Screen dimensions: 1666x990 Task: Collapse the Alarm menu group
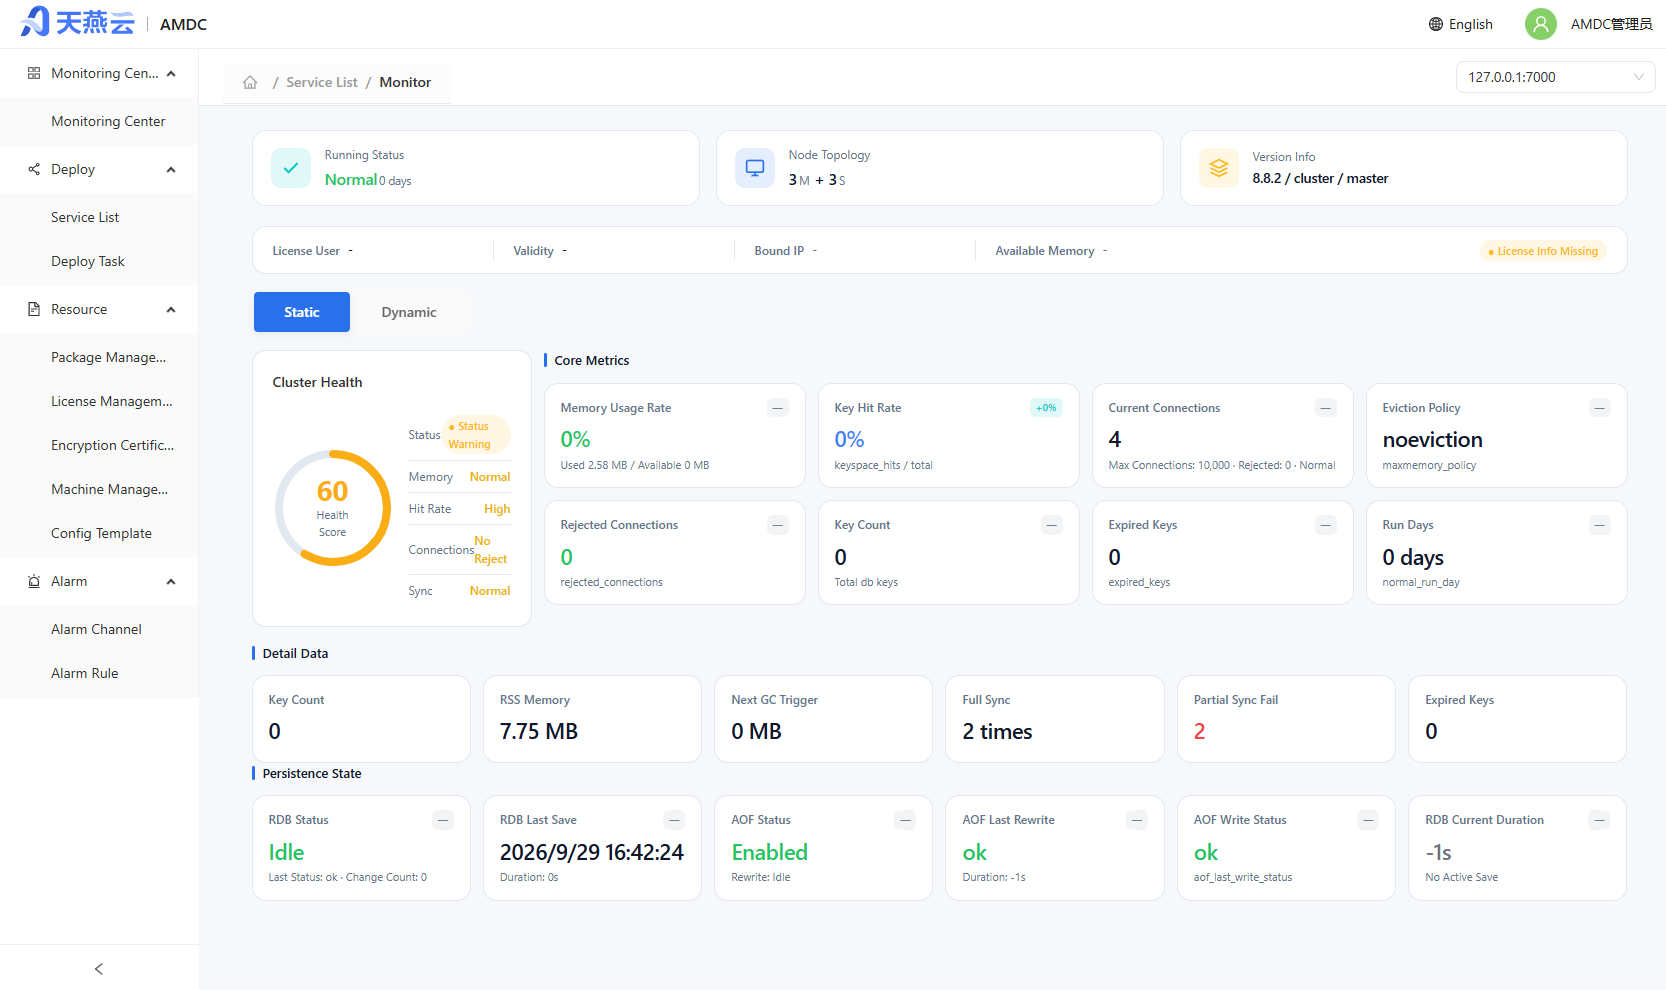pos(99,581)
